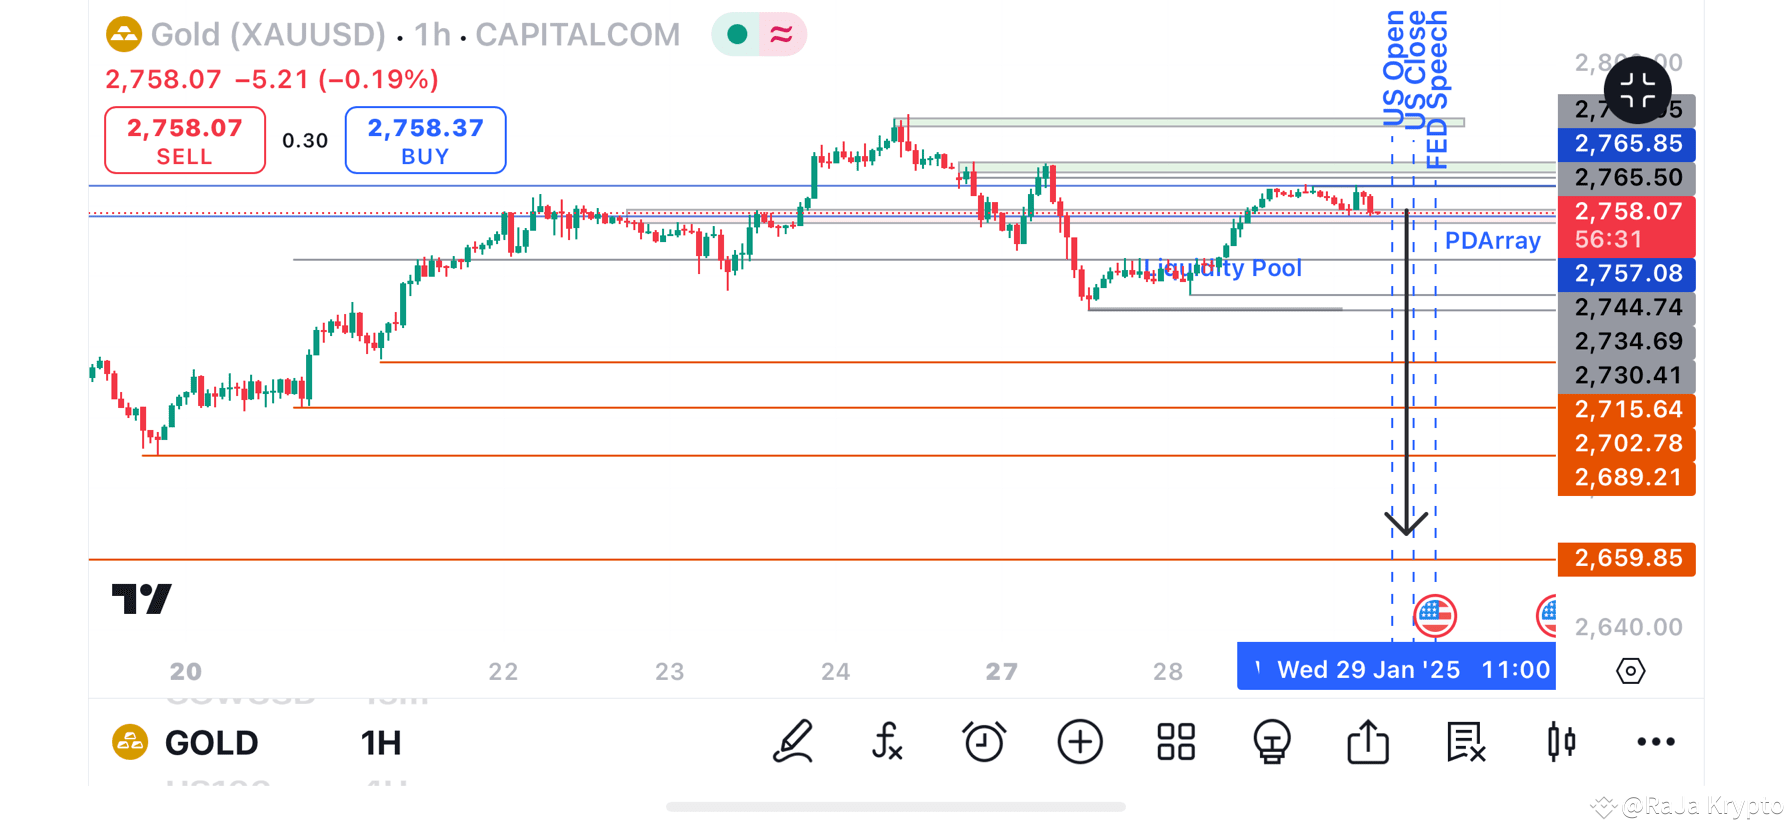Open the 1H timeframe selector
1792x828 pixels.
pyautogui.click(x=380, y=742)
